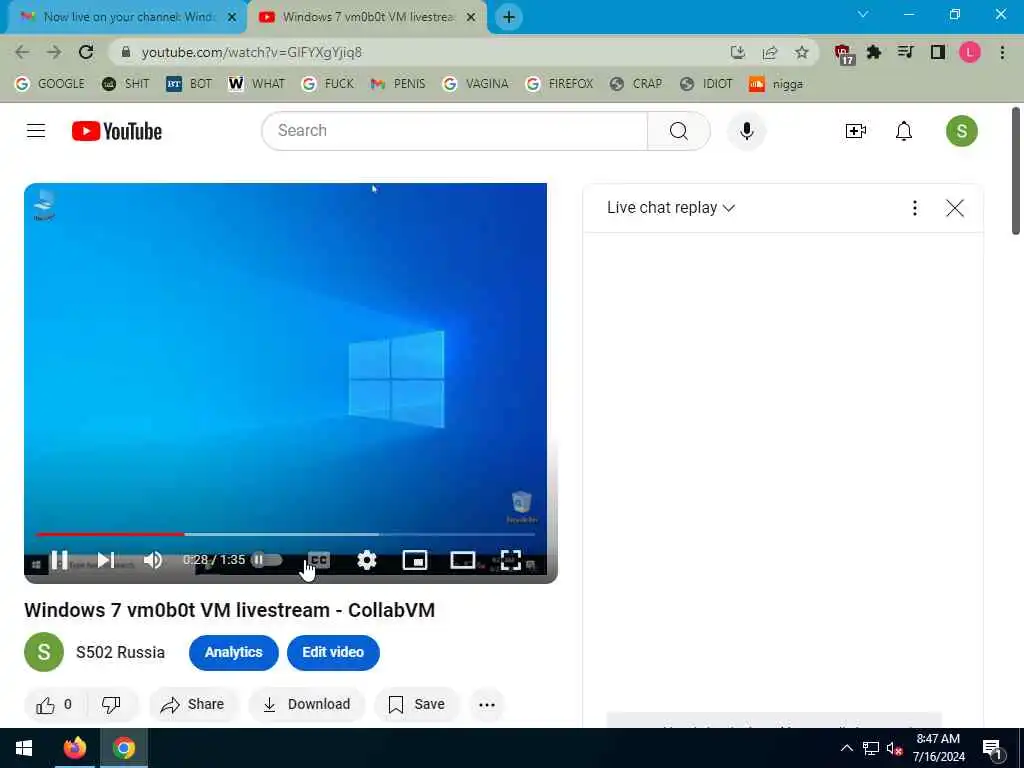Enable the miniplayer mode
The image size is (1024, 768).
click(x=415, y=560)
